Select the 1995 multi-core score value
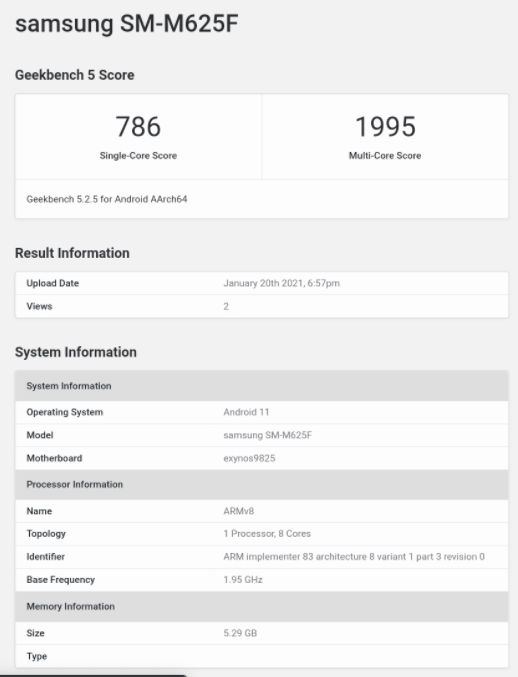The width and height of the screenshot is (518, 677). pyautogui.click(x=385, y=127)
